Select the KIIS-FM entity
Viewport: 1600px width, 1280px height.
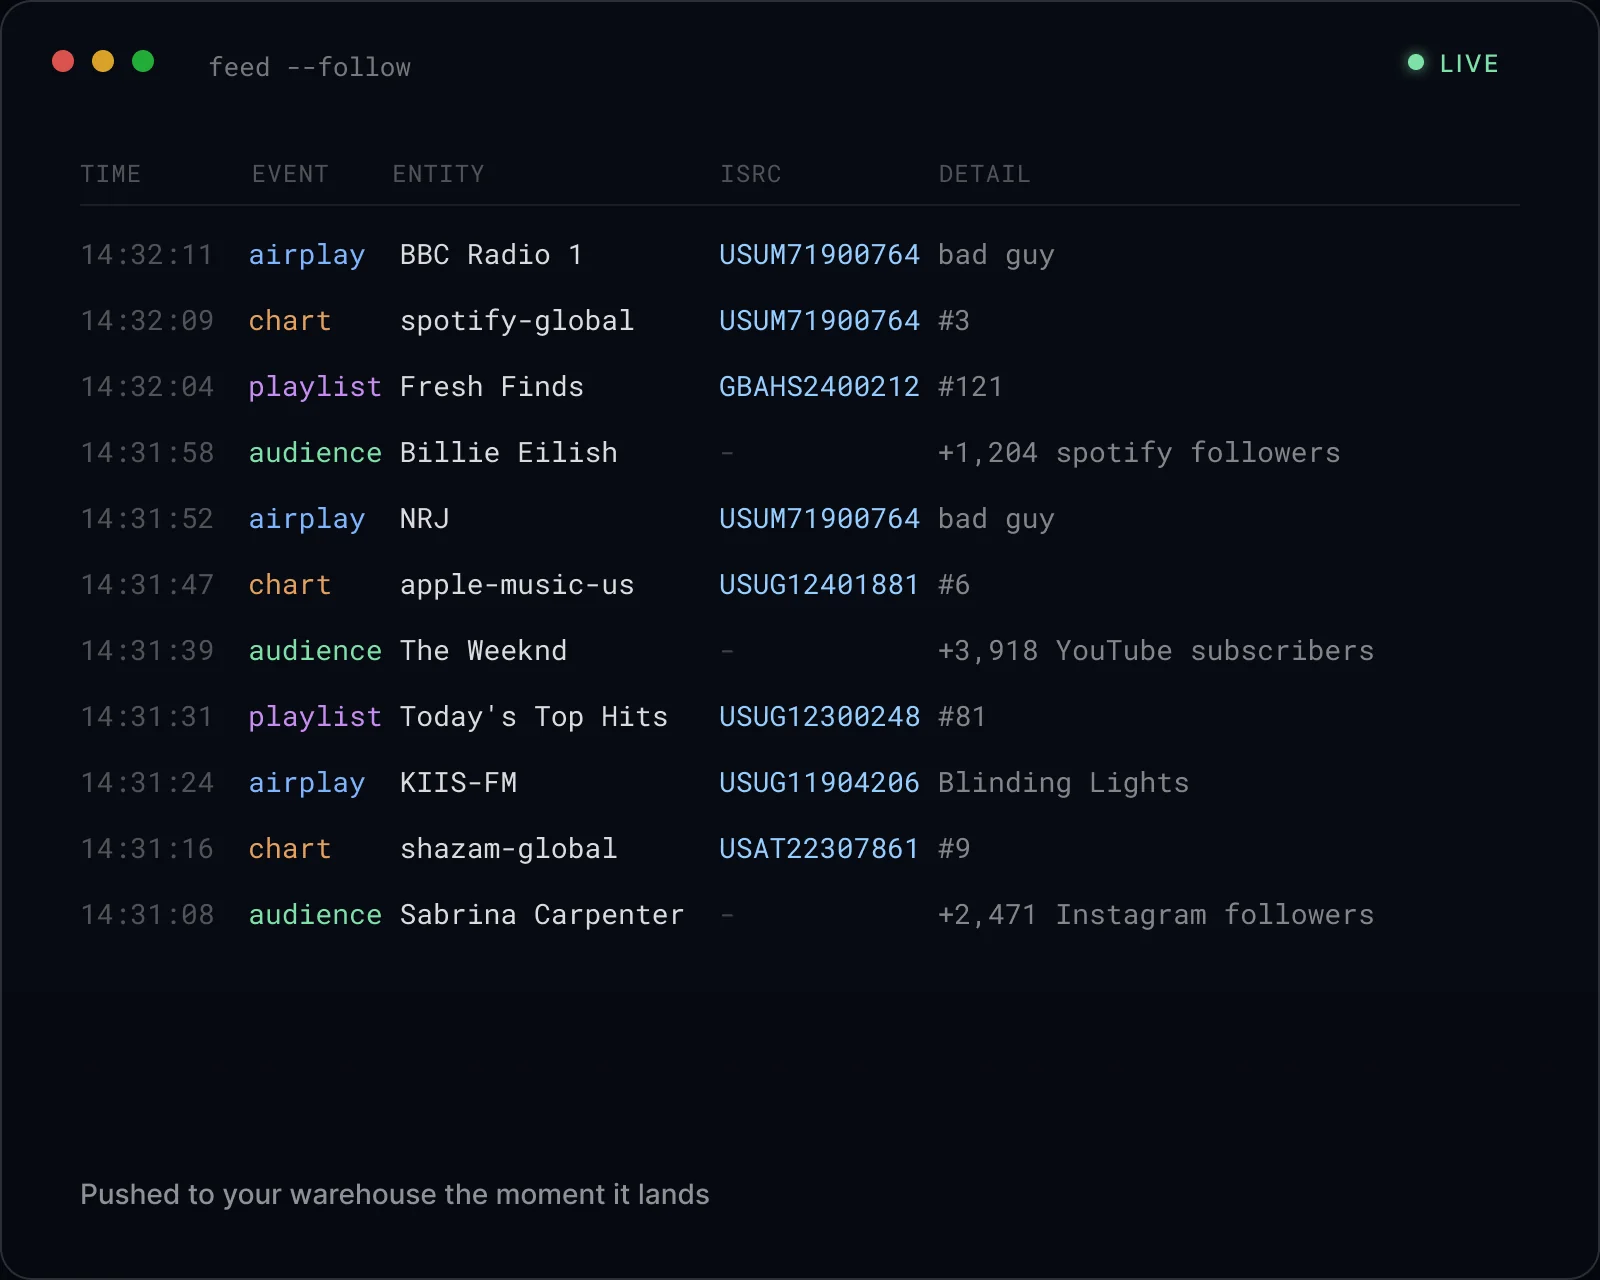[458, 783]
